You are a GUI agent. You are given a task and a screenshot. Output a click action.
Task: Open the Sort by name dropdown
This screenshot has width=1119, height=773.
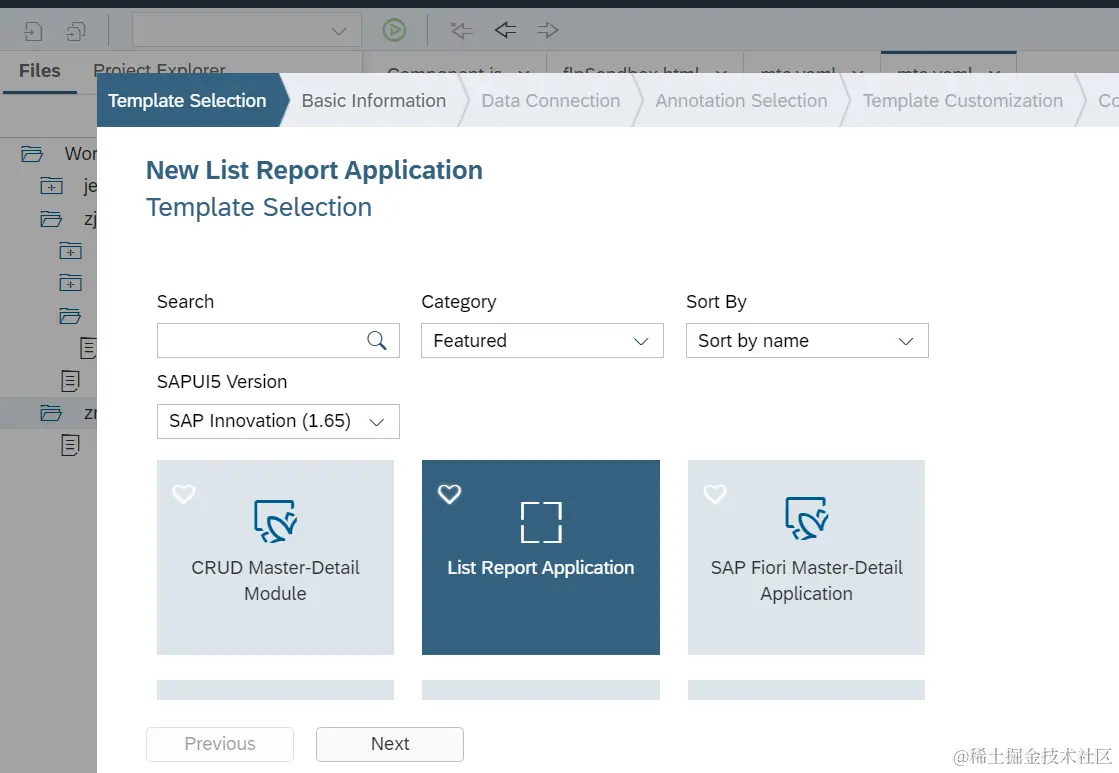click(806, 340)
